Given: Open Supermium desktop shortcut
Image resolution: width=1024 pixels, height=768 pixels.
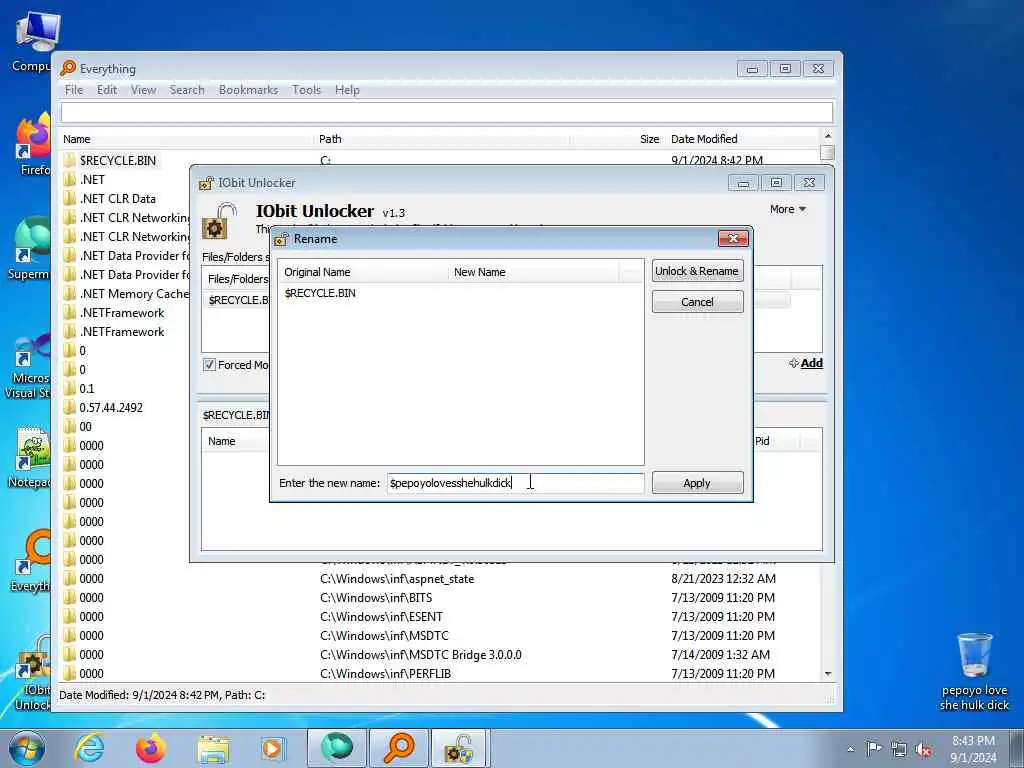Looking at the screenshot, I should 29,248.
